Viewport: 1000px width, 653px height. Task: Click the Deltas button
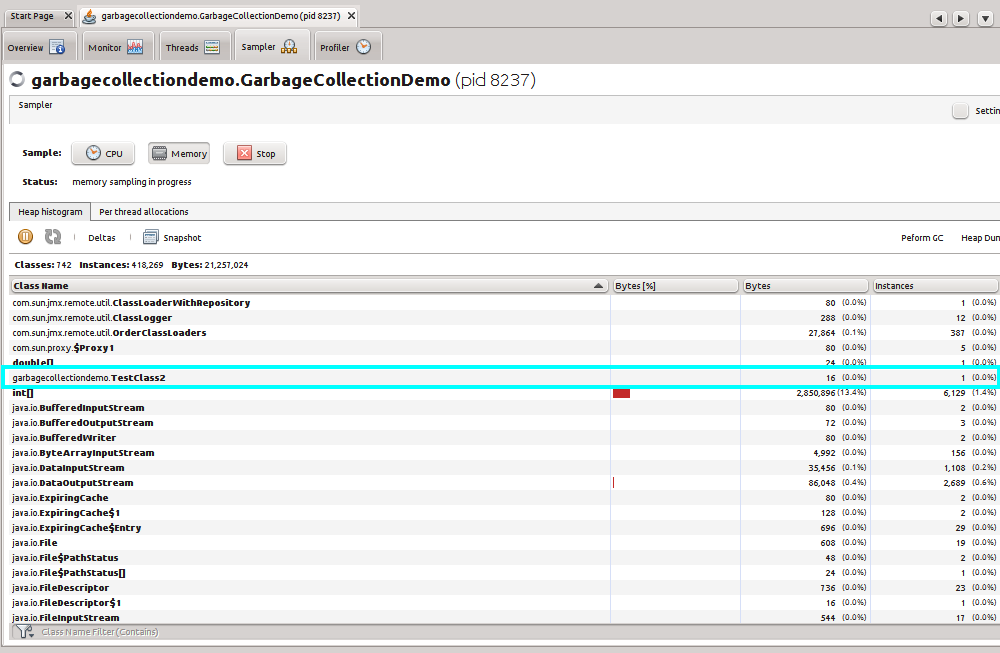pos(101,238)
